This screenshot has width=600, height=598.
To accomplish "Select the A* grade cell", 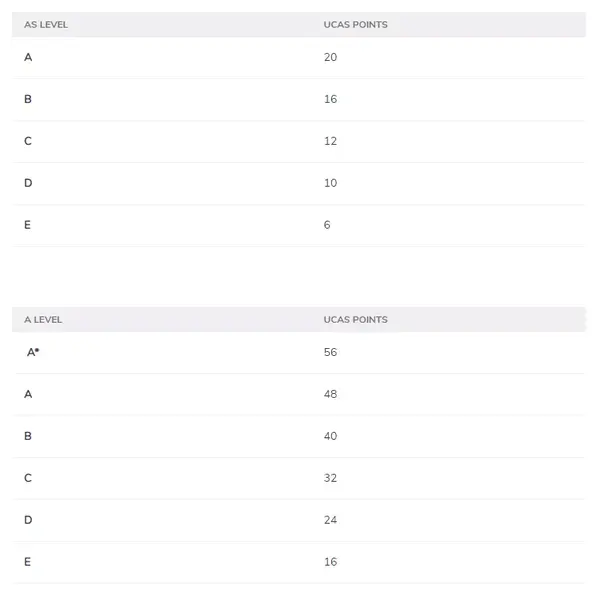I will pos(33,352).
